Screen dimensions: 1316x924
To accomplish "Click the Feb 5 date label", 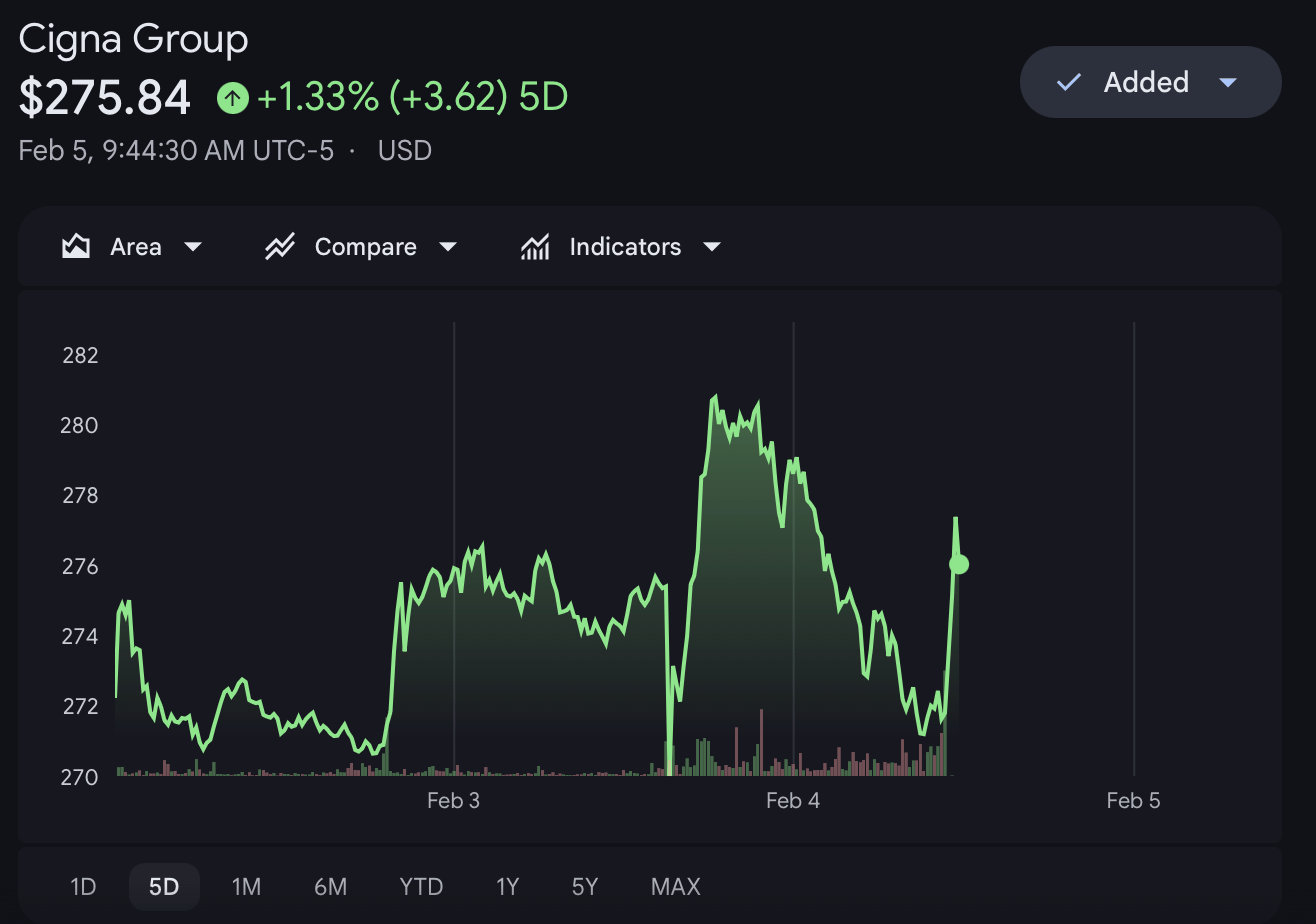I will click(1133, 800).
